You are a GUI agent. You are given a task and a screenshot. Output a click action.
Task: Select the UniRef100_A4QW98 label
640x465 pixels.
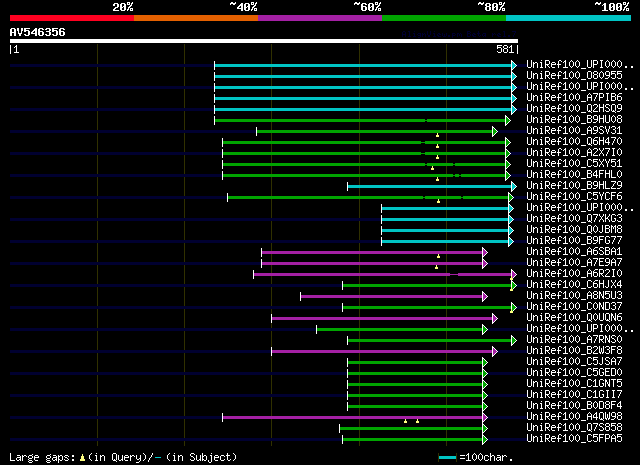point(574,417)
